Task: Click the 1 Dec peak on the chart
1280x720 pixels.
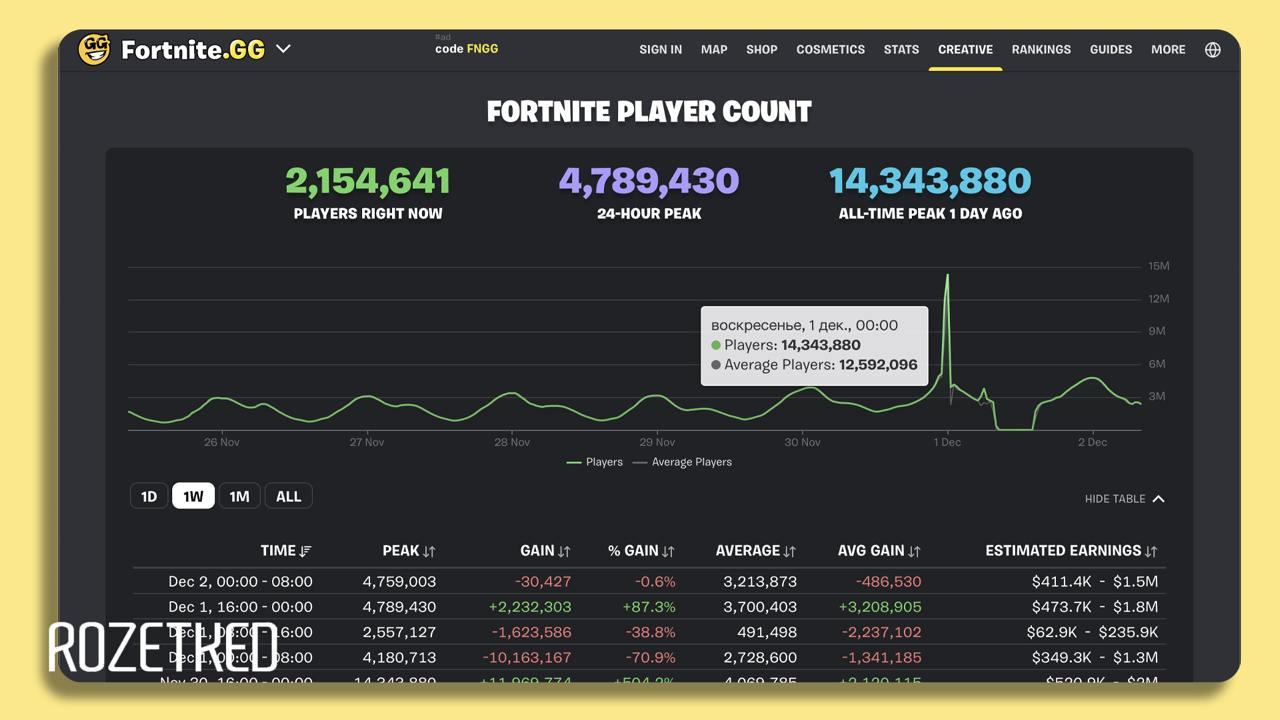Action: tap(947, 276)
